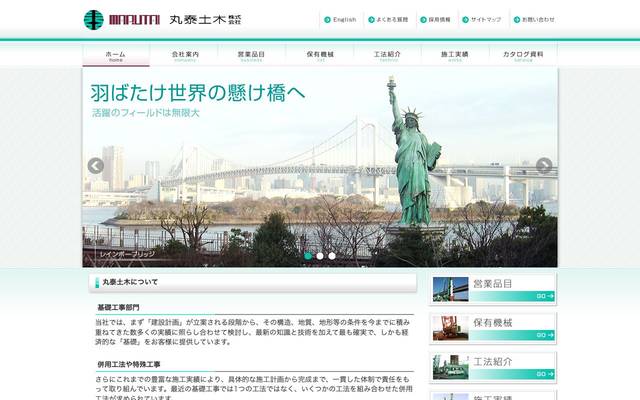Open the サイトマップ sitemap link
Screen dimensions: 640x400
[486, 20]
